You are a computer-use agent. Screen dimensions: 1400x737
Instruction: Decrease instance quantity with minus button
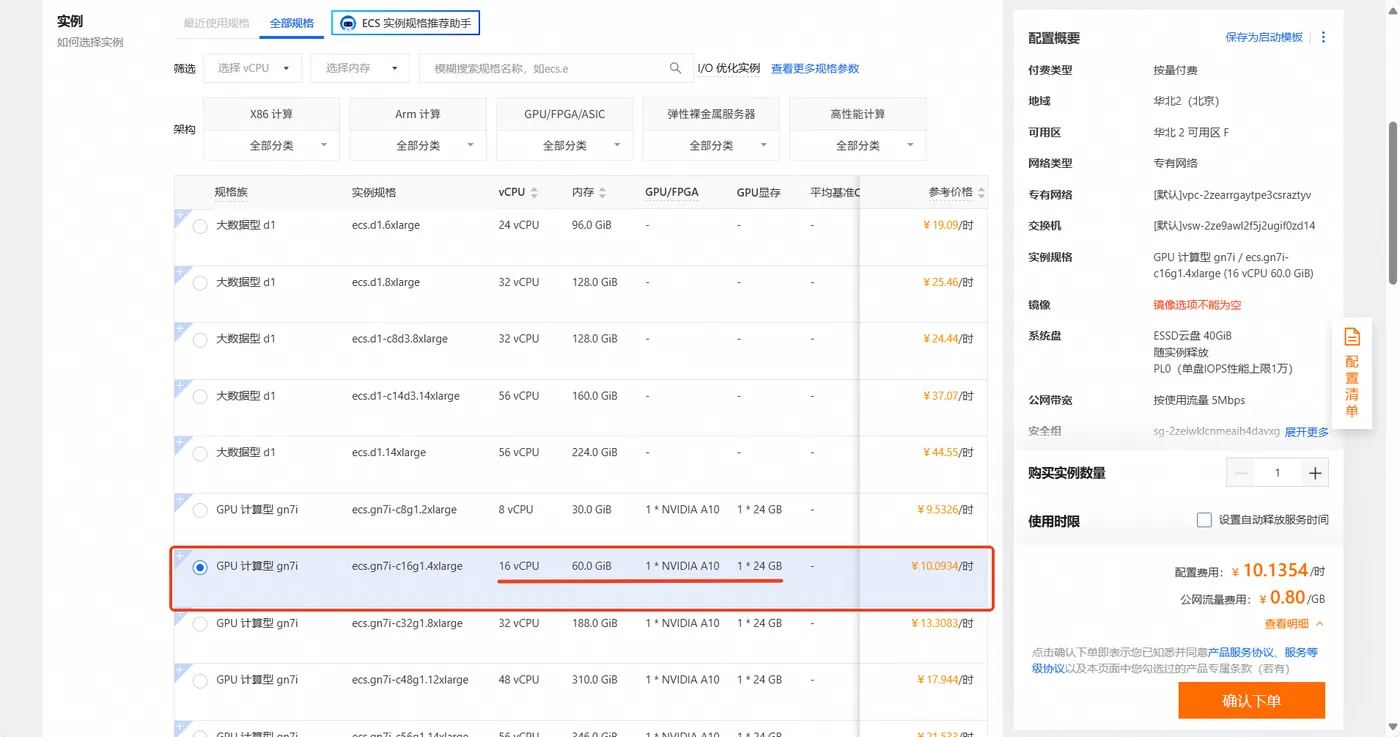pyautogui.click(x=1242, y=473)
